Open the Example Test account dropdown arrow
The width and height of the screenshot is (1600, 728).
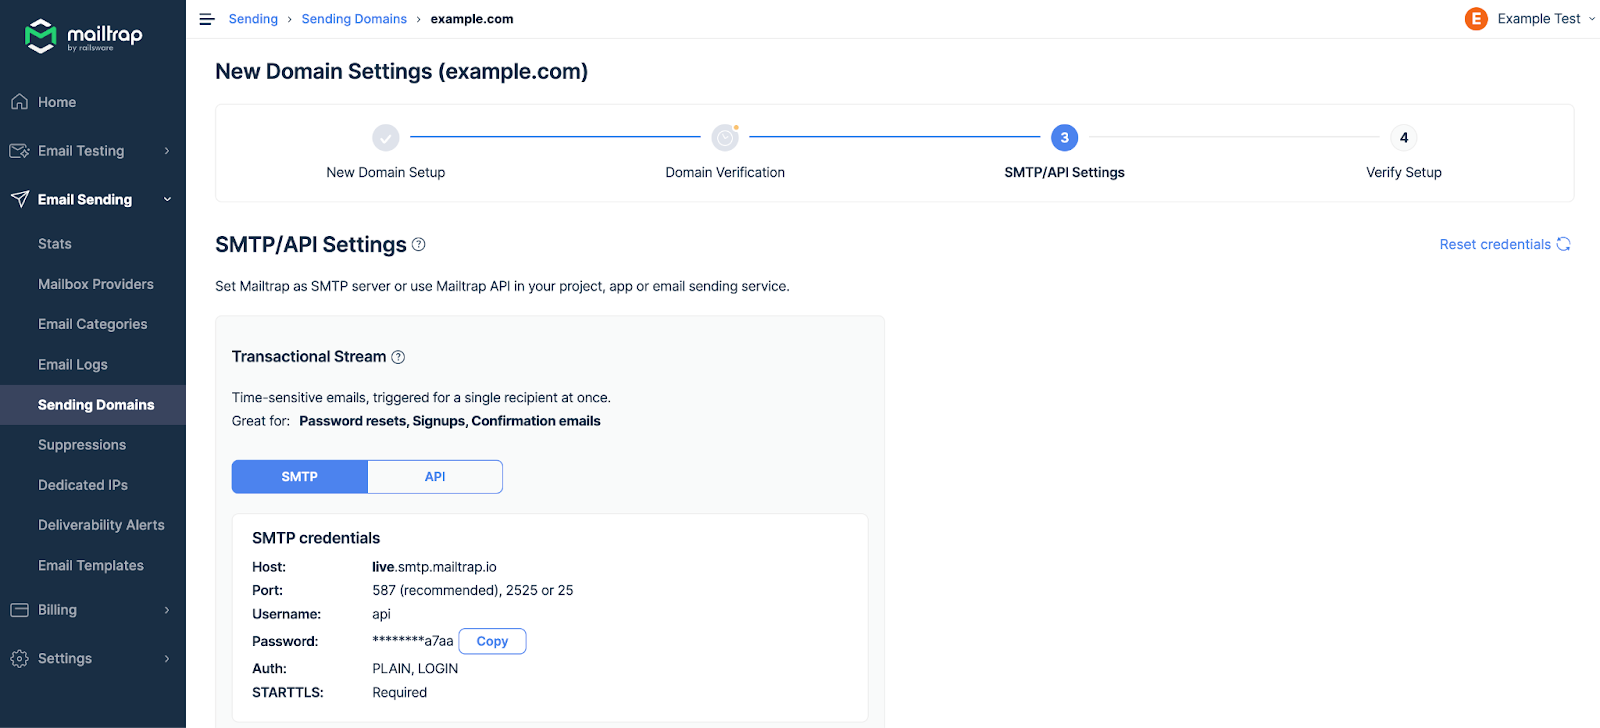coord(1592,19)
